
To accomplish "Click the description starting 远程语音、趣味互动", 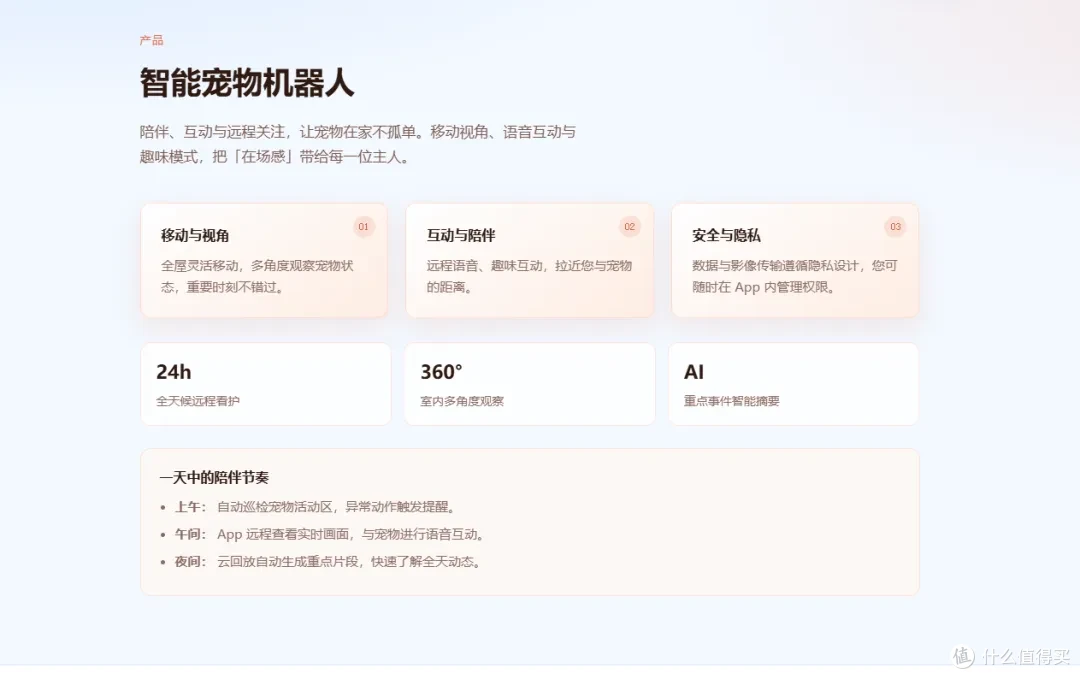I will (x=529, y=276).
